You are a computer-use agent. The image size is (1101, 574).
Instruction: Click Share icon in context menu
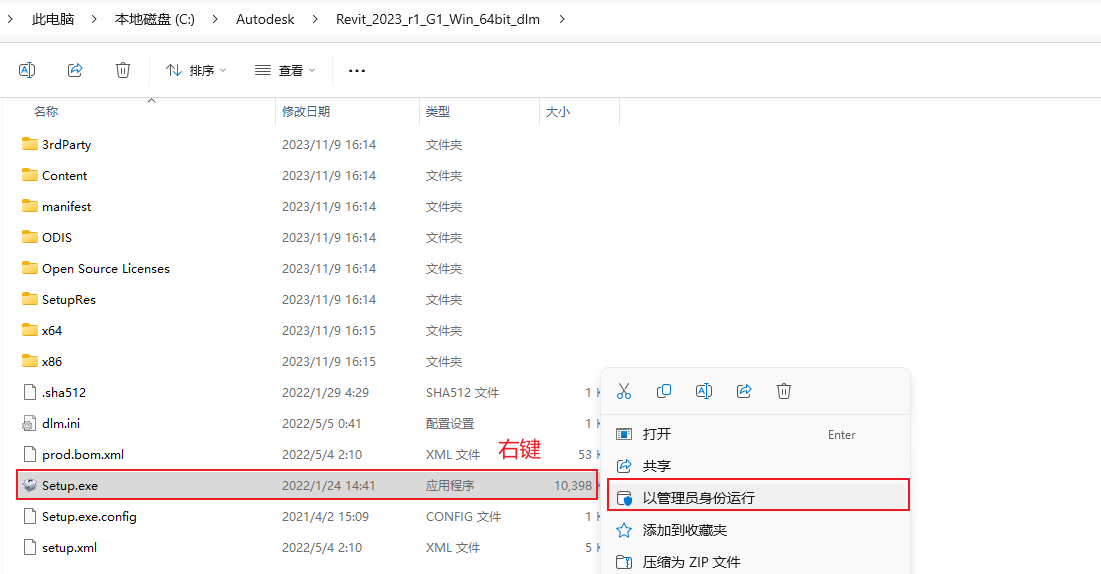[744, 391]
